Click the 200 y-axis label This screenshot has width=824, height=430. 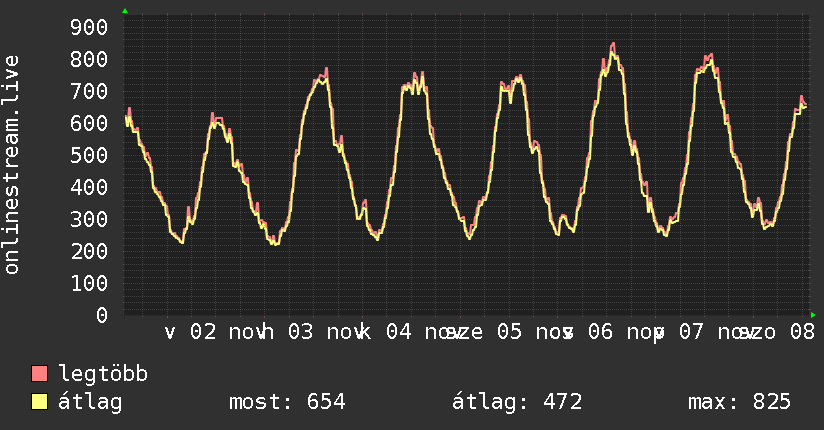coord(89,251)
